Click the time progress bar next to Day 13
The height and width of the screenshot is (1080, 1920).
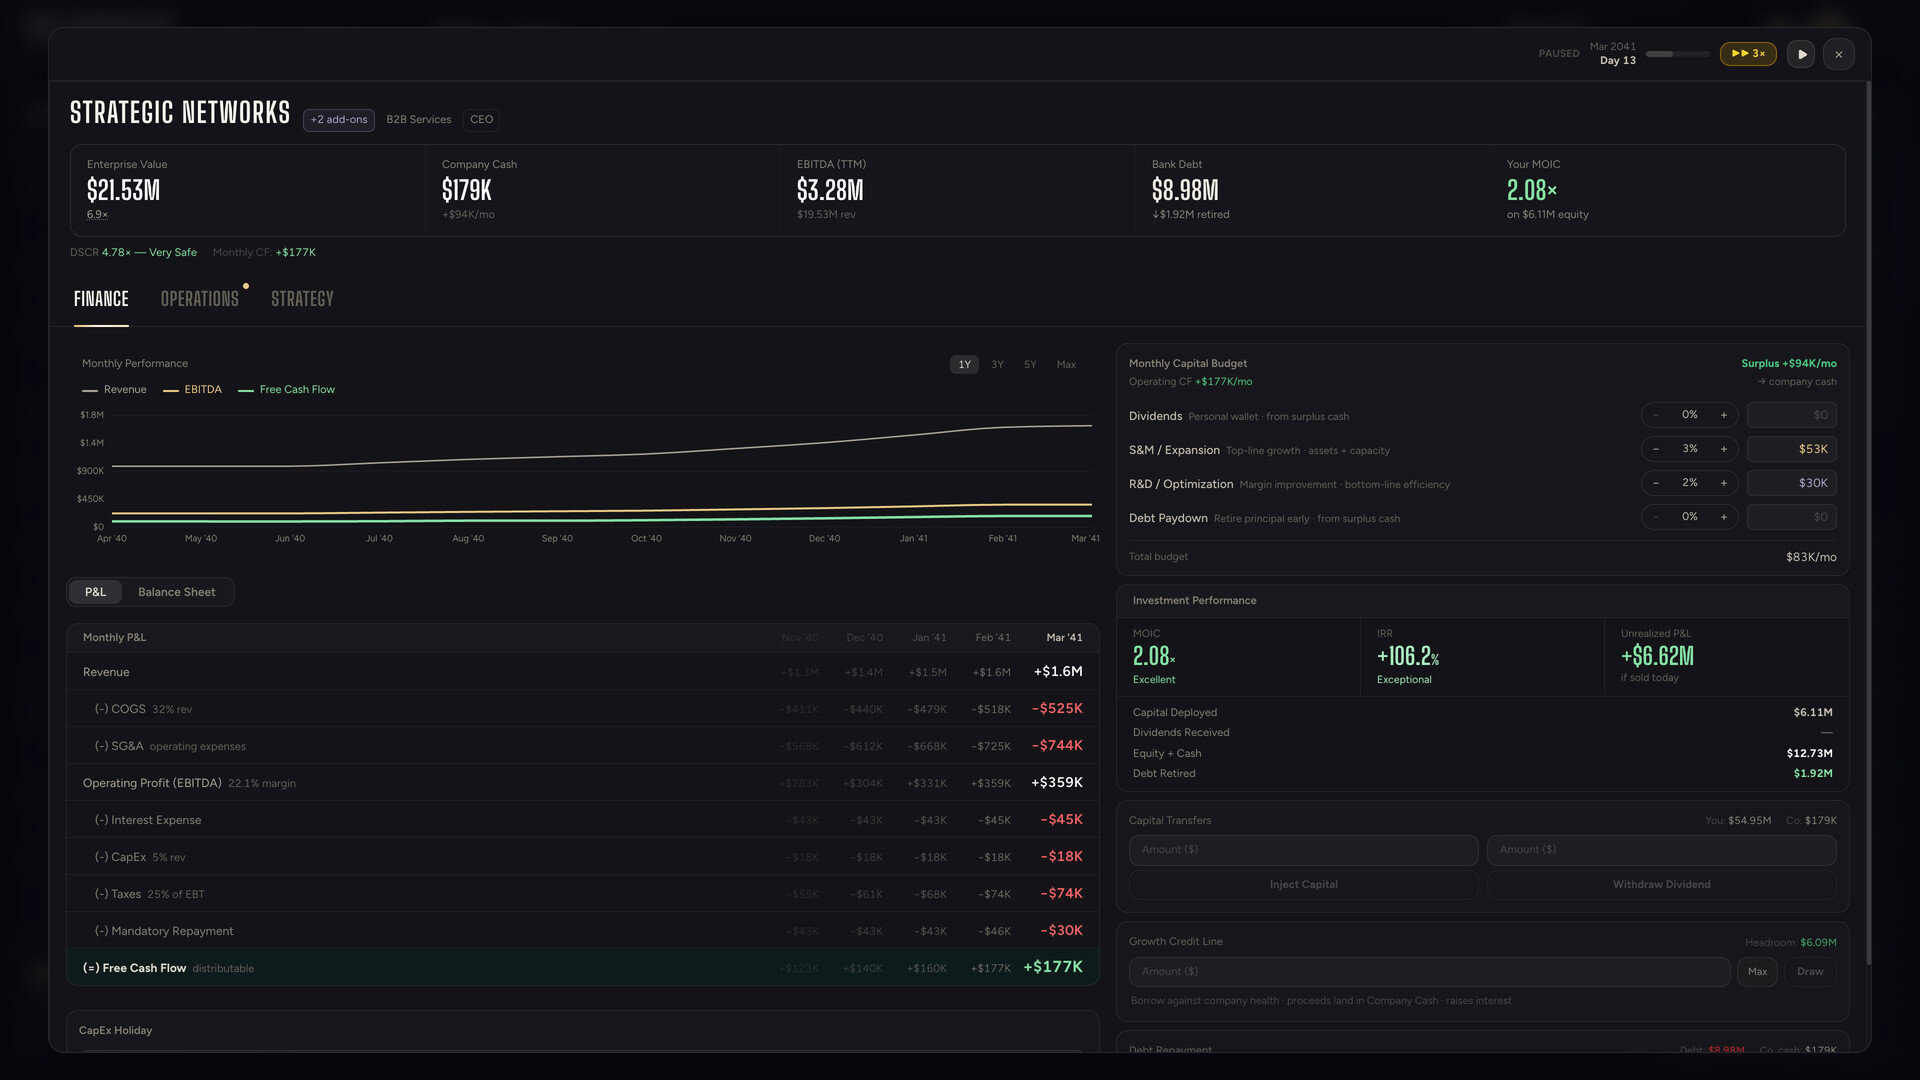(1677, 54)
